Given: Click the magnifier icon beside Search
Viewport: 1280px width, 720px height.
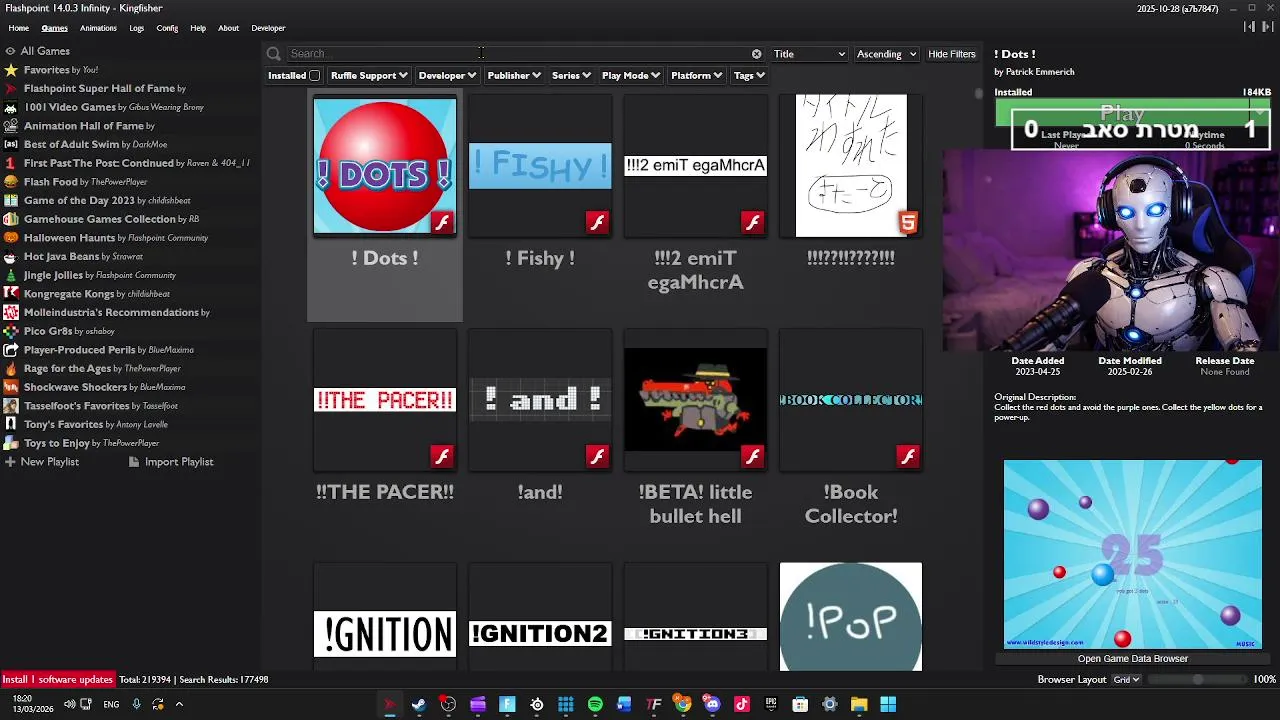Looking at the screenshot, I should [274, 54].
